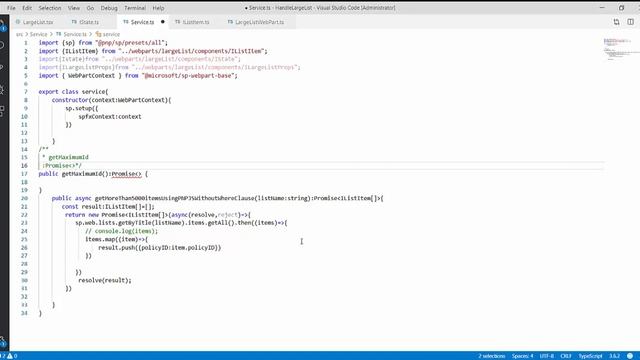Click TypeScript language mode selector
Viewport: 640px width, 360px height.
590,356
